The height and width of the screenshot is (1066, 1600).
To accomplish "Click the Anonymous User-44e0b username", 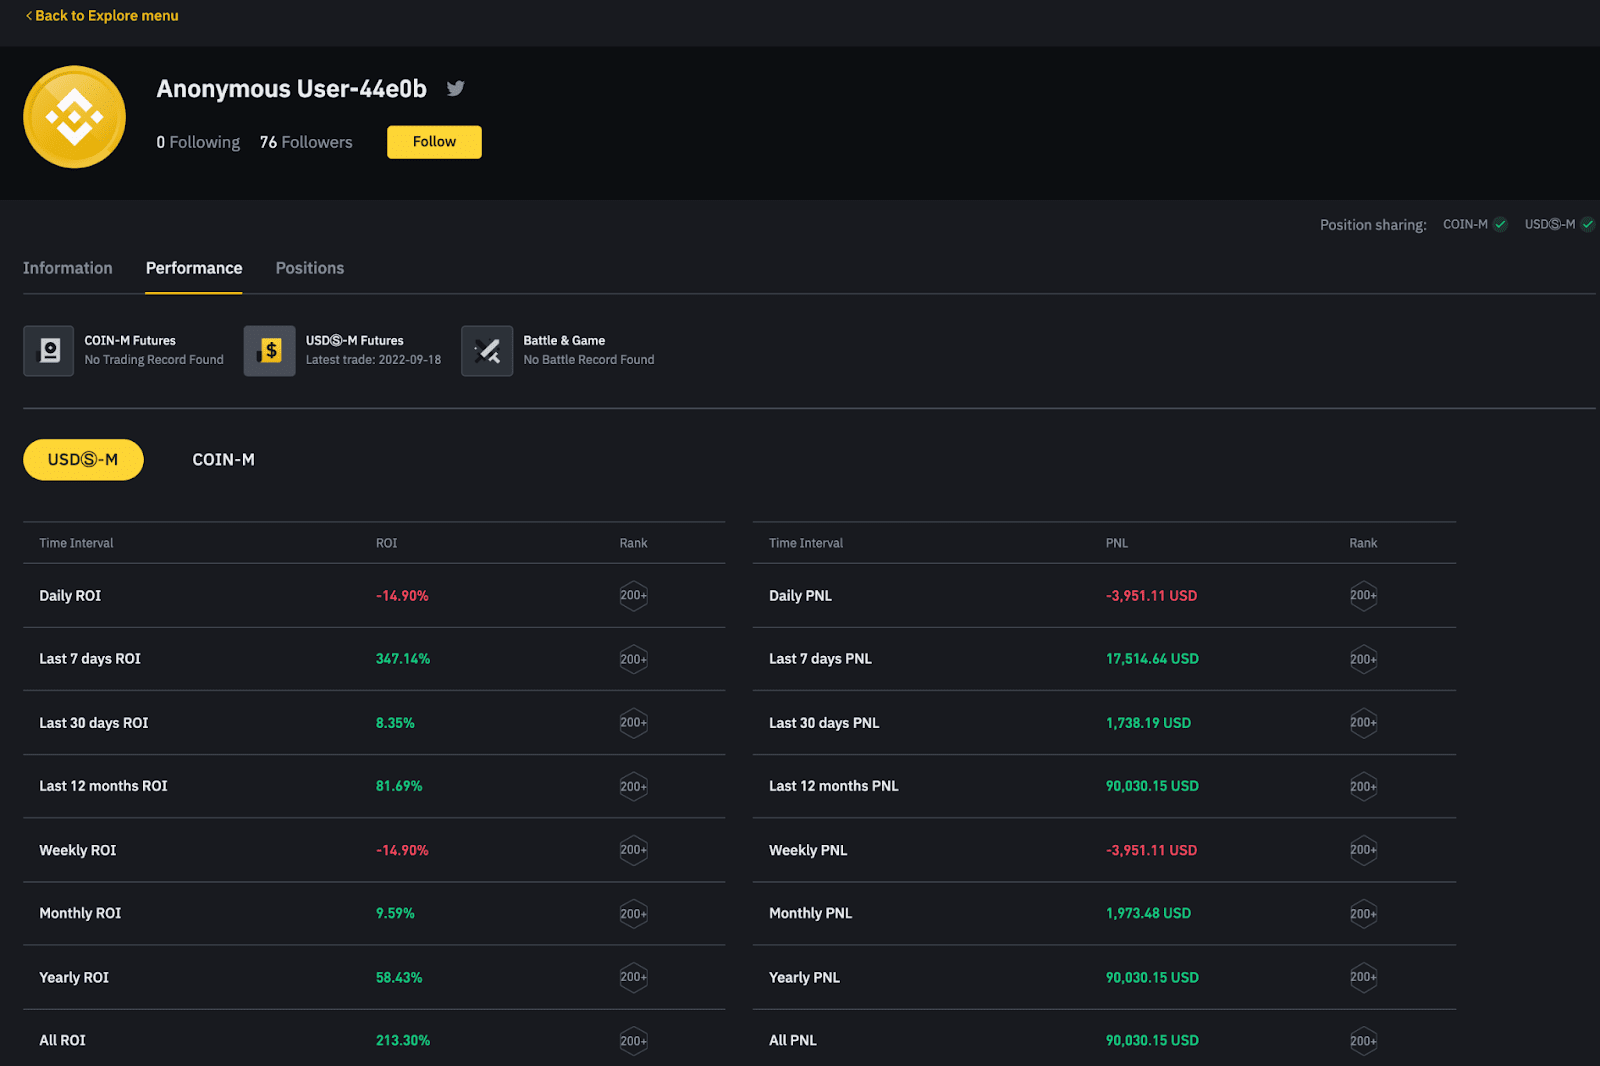I will pyautogui.click(x=292, y=89).
